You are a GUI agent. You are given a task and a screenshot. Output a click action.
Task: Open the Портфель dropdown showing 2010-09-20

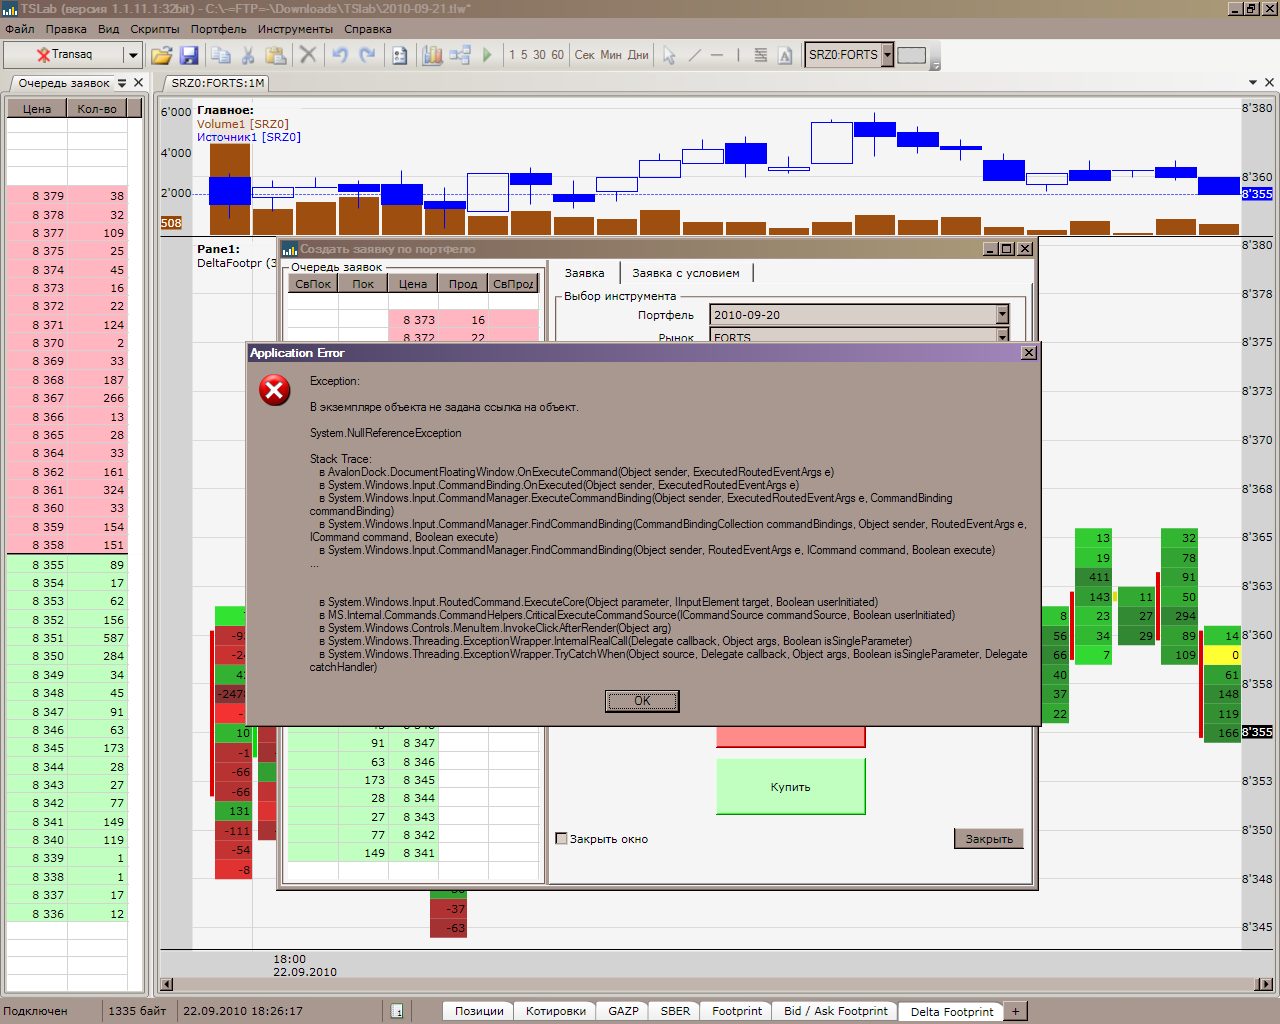(x=1002, y=315)
